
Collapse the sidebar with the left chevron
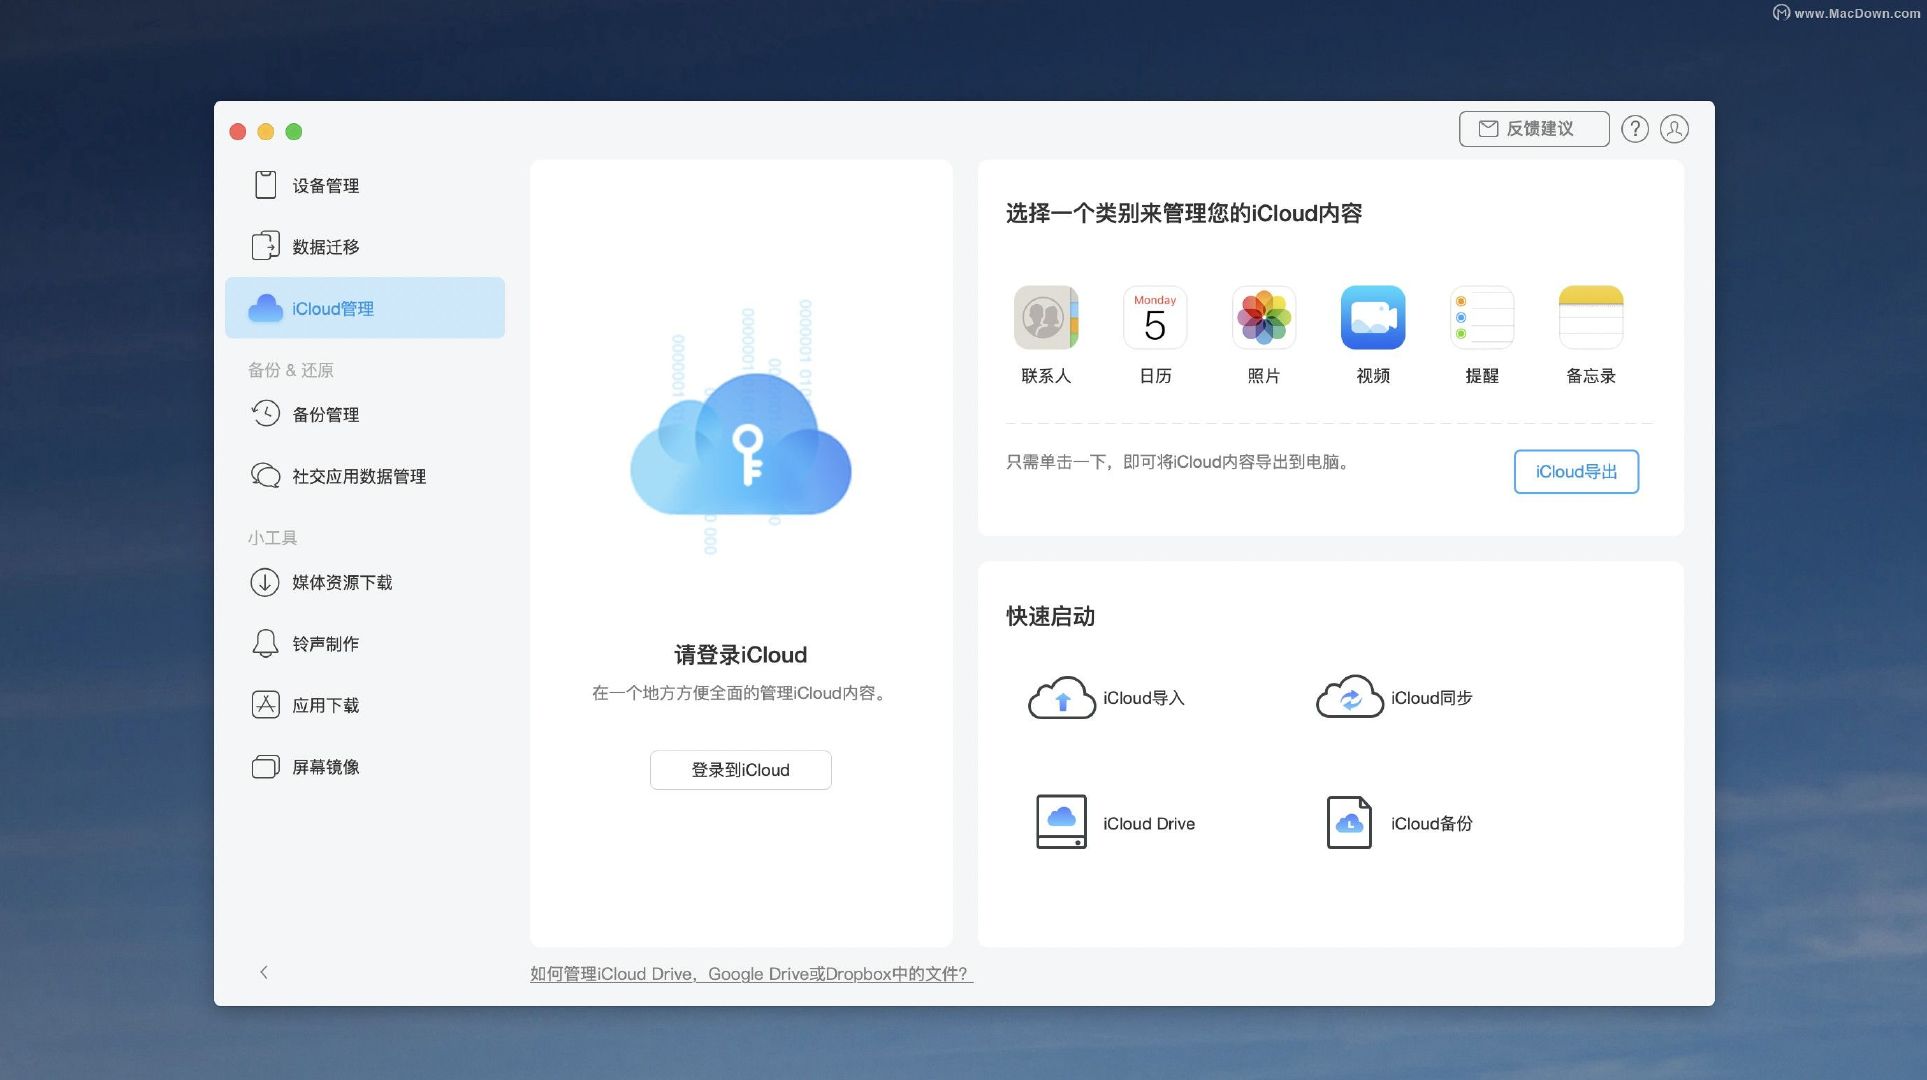pos(264,972)
